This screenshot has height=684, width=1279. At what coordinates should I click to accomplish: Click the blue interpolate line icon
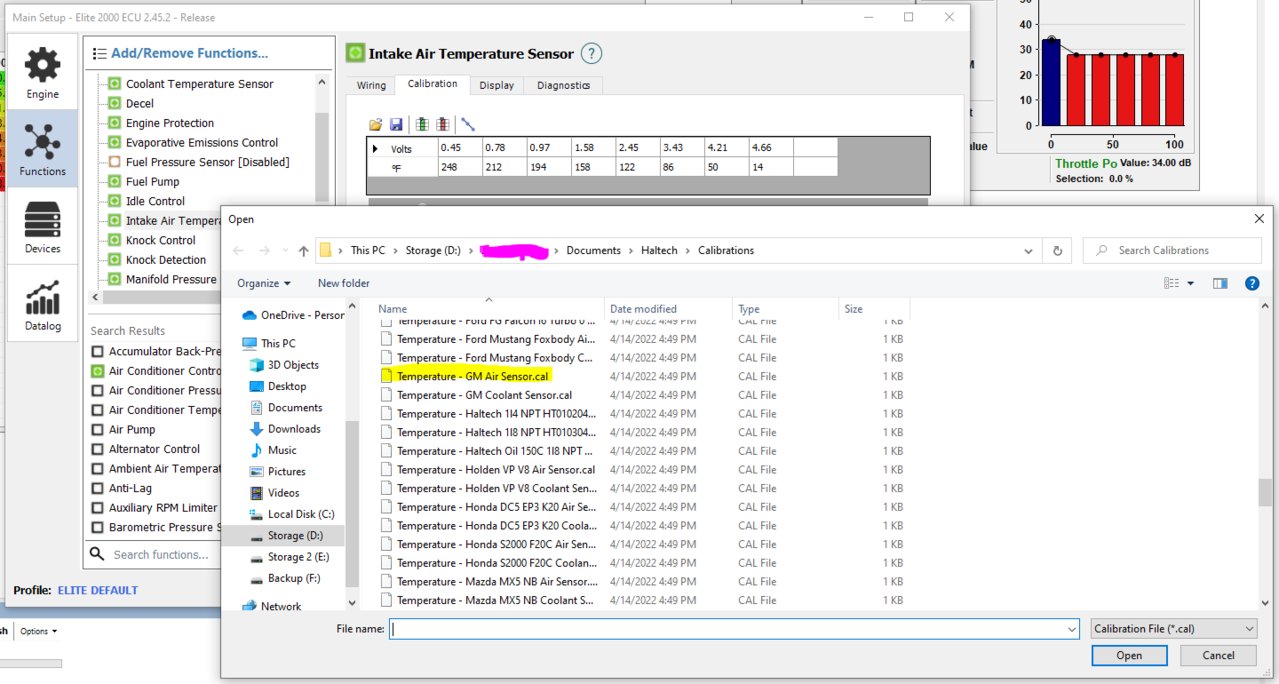[x=467, y=124]
